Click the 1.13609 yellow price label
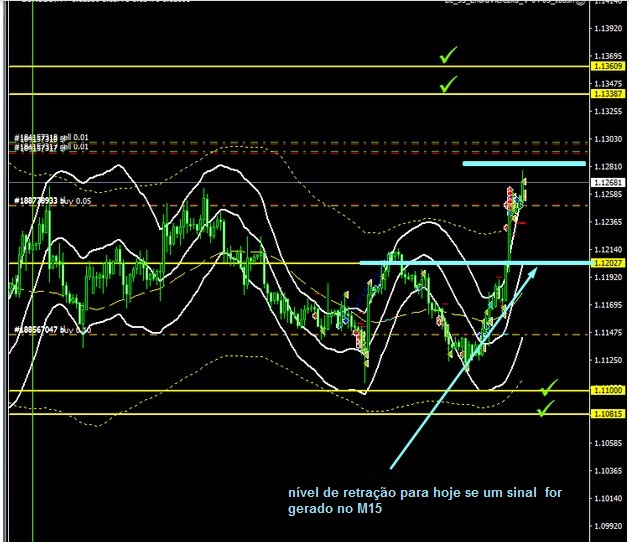629x542 pixels. 608,66
